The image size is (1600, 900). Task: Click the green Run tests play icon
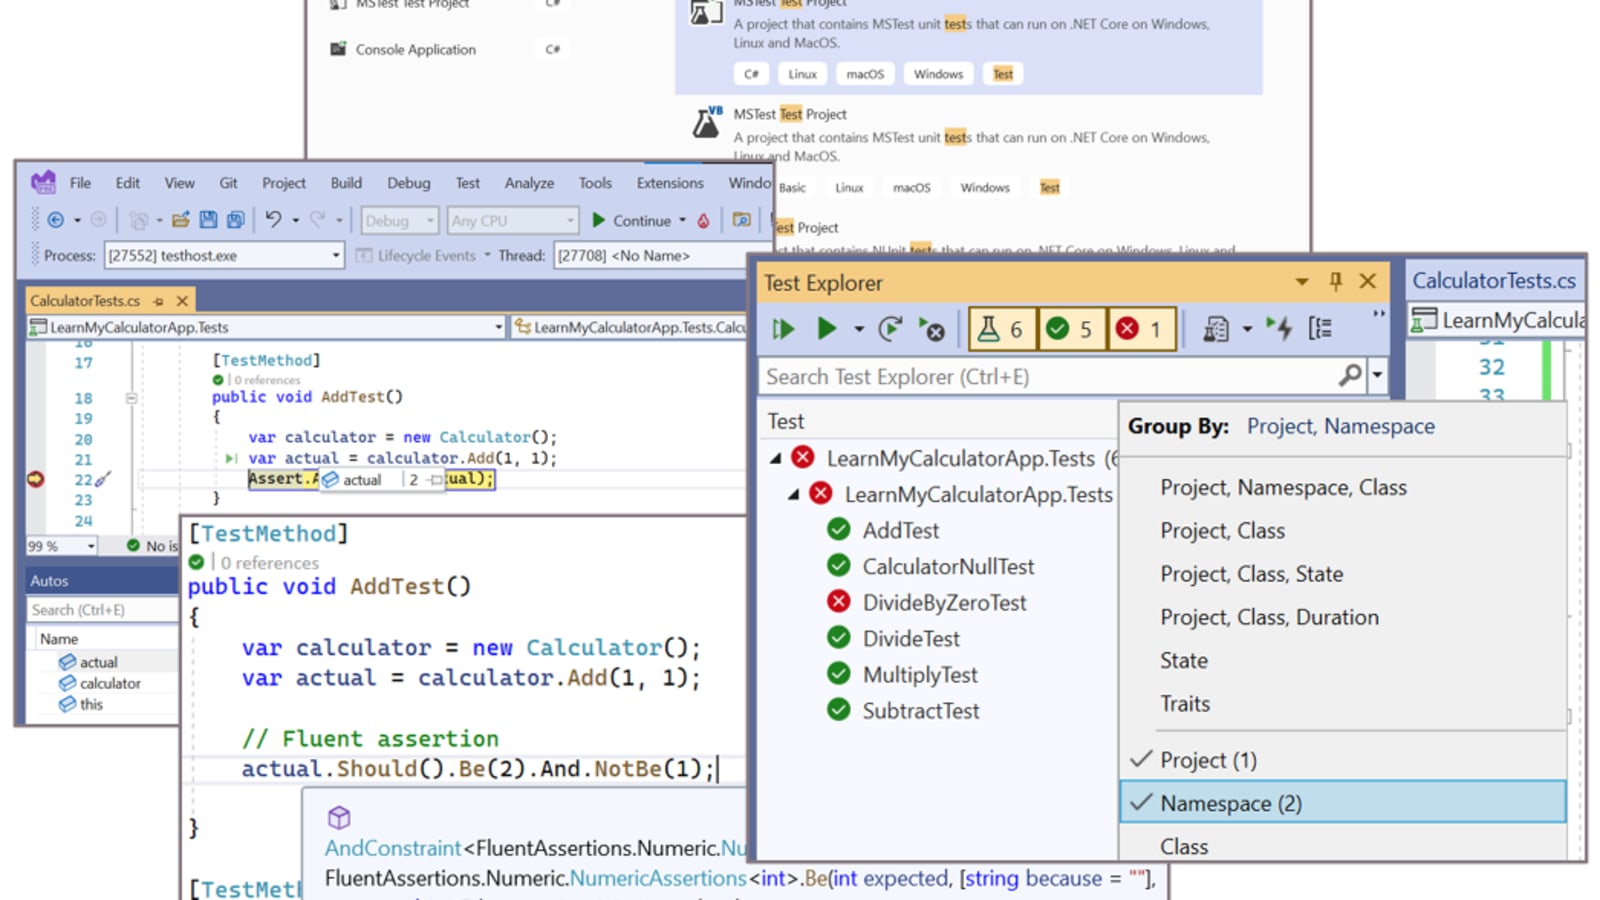826,328
